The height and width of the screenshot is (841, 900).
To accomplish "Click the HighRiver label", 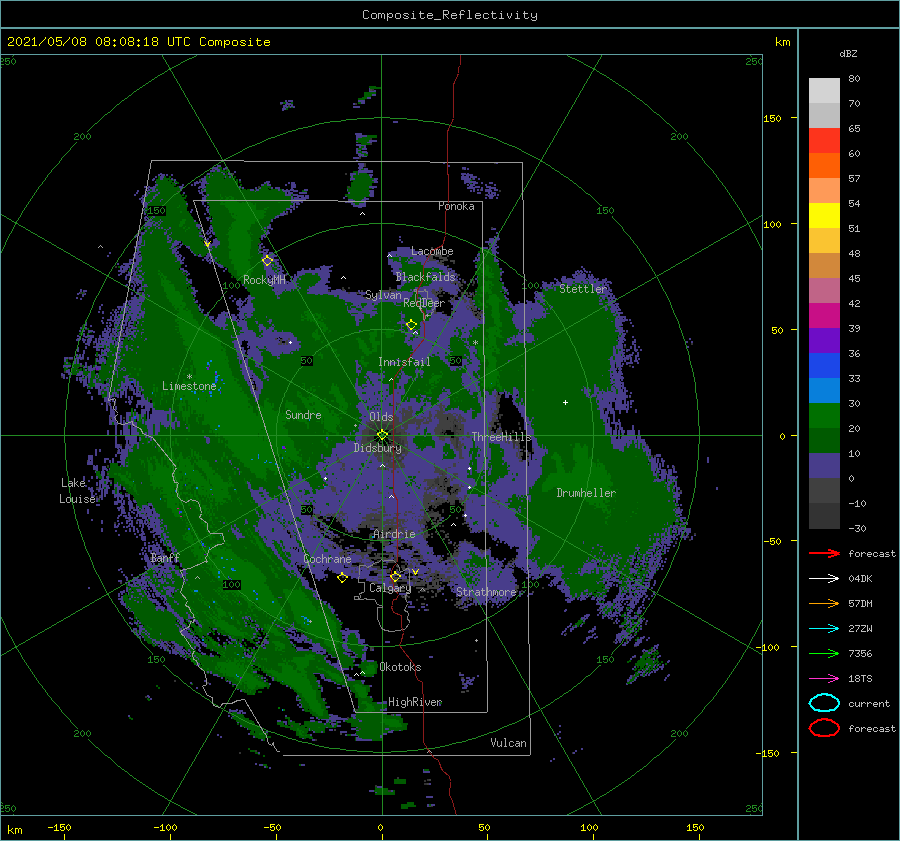I will point(415,702).
